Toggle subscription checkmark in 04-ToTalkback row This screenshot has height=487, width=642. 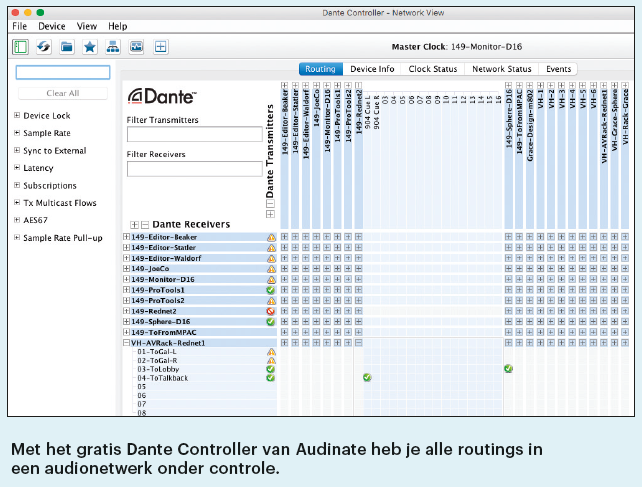click(367, 378)
